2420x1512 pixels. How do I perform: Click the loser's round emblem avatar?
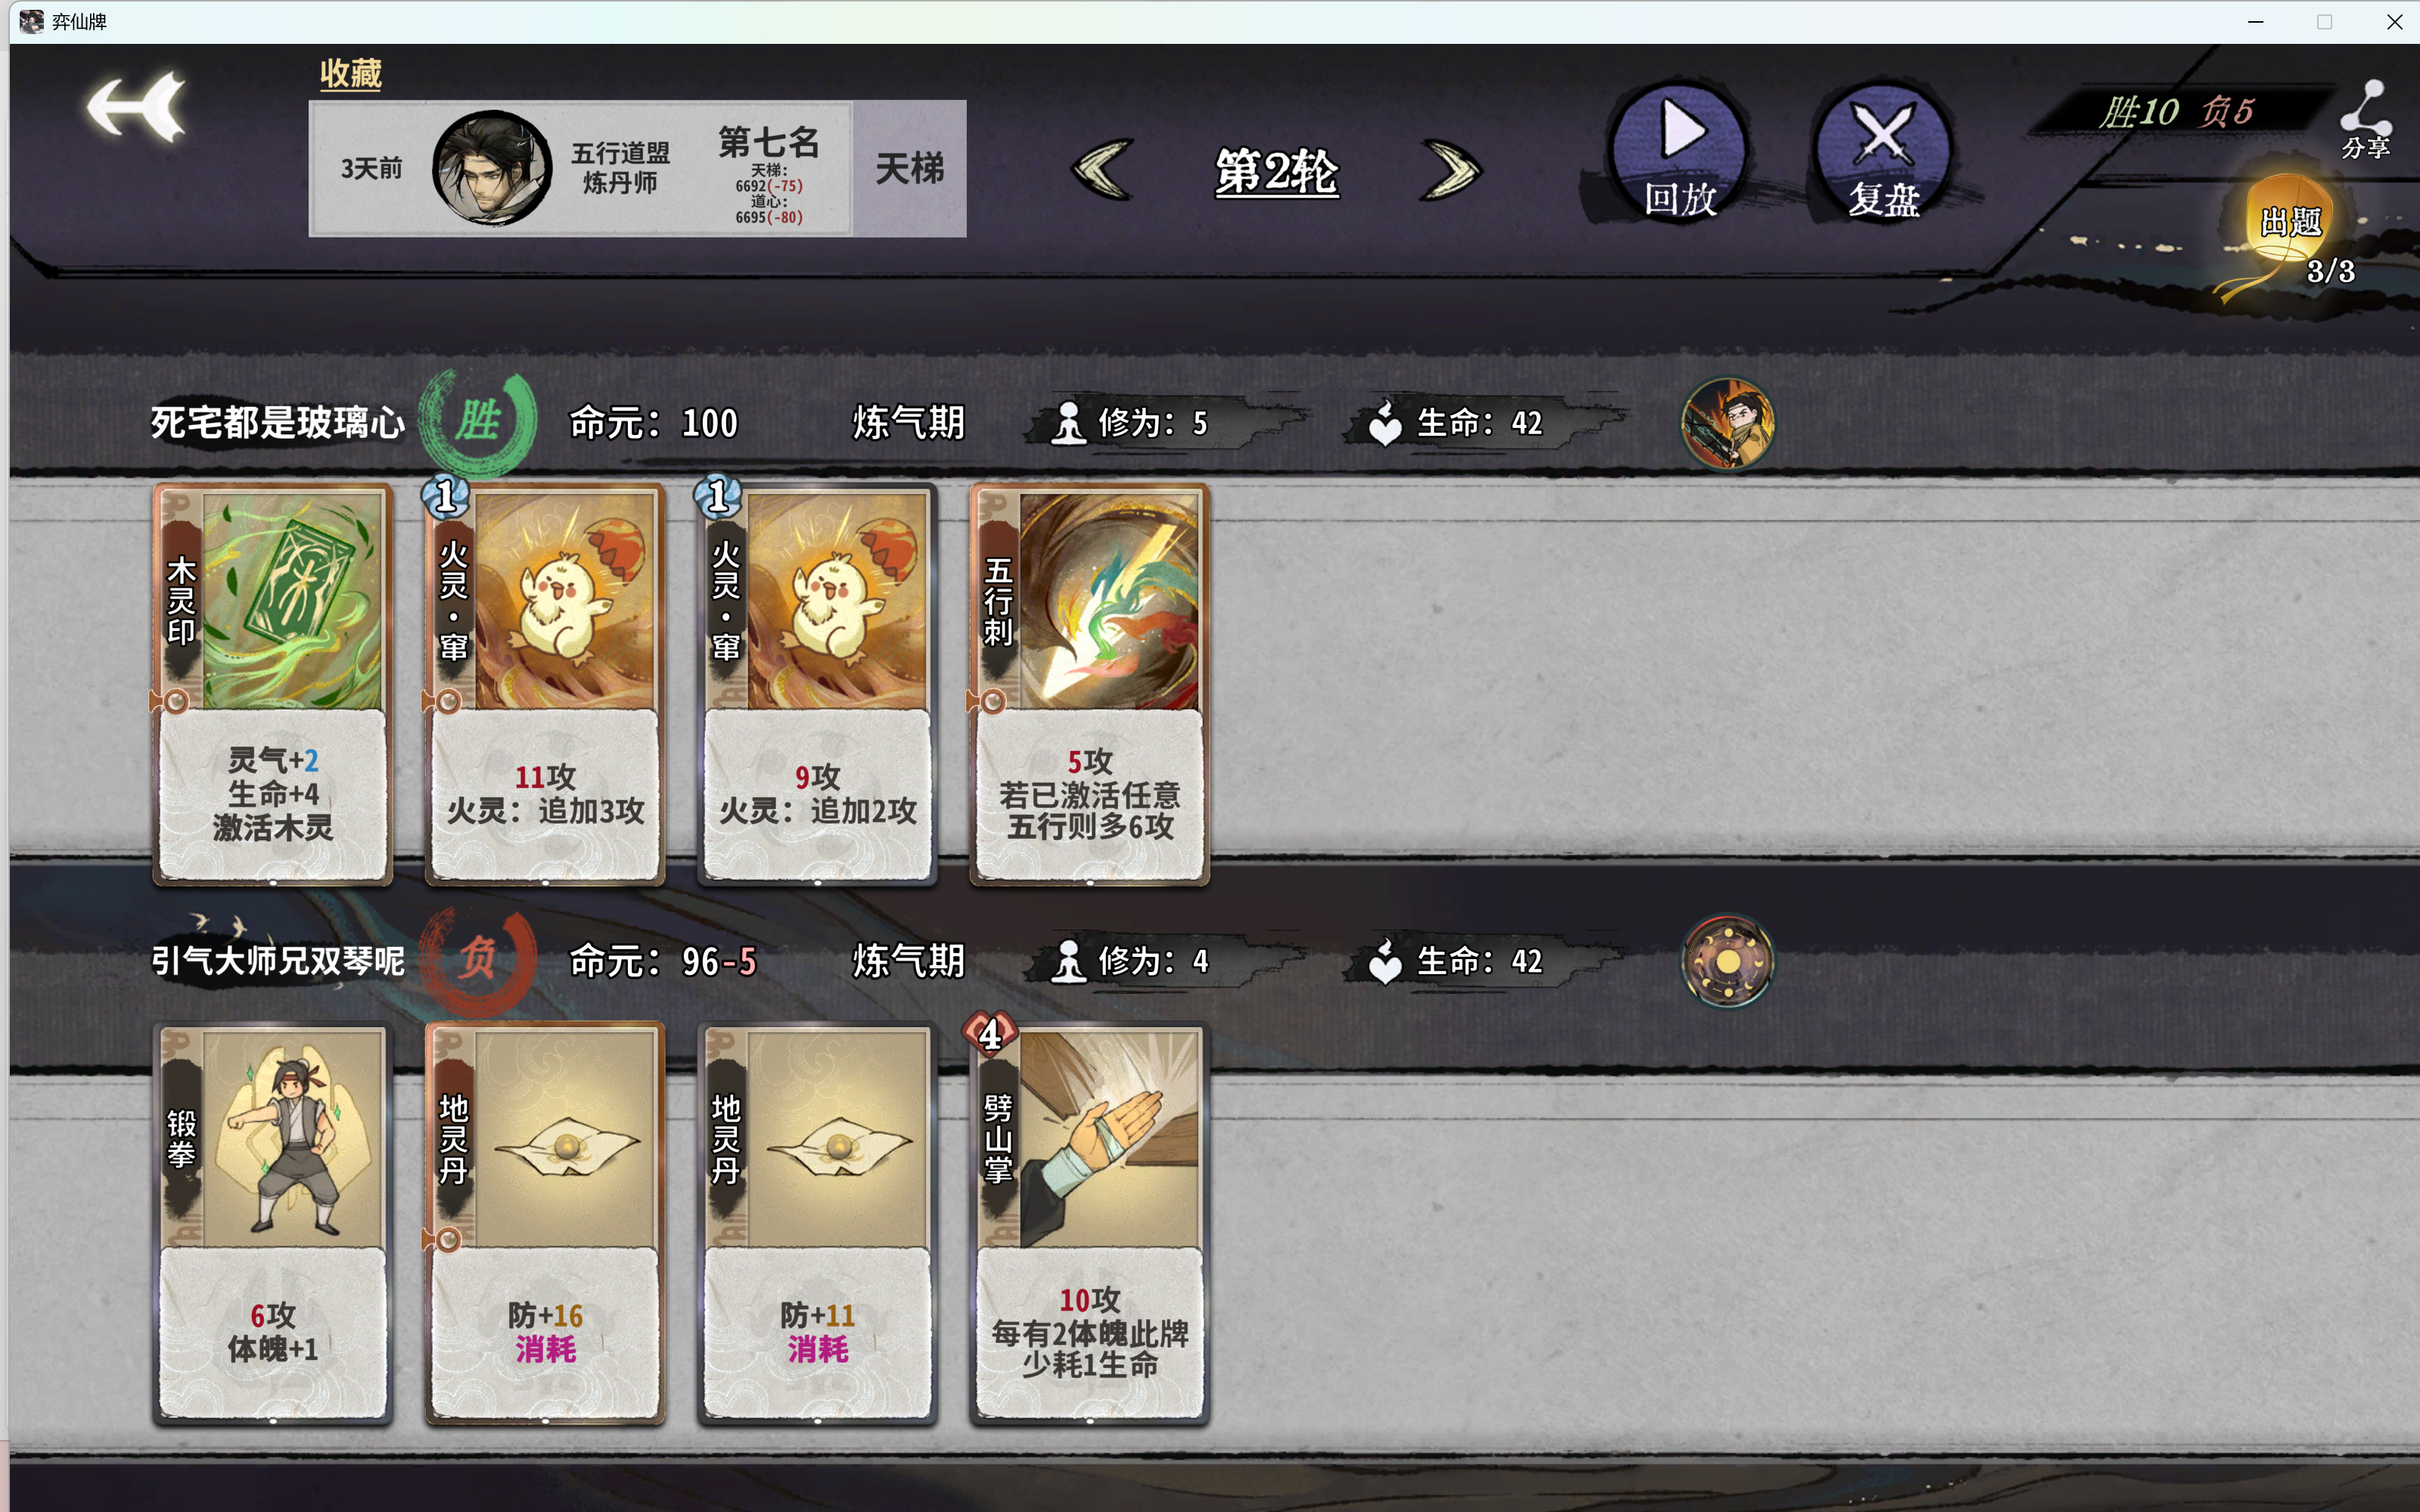[1727, 961]
